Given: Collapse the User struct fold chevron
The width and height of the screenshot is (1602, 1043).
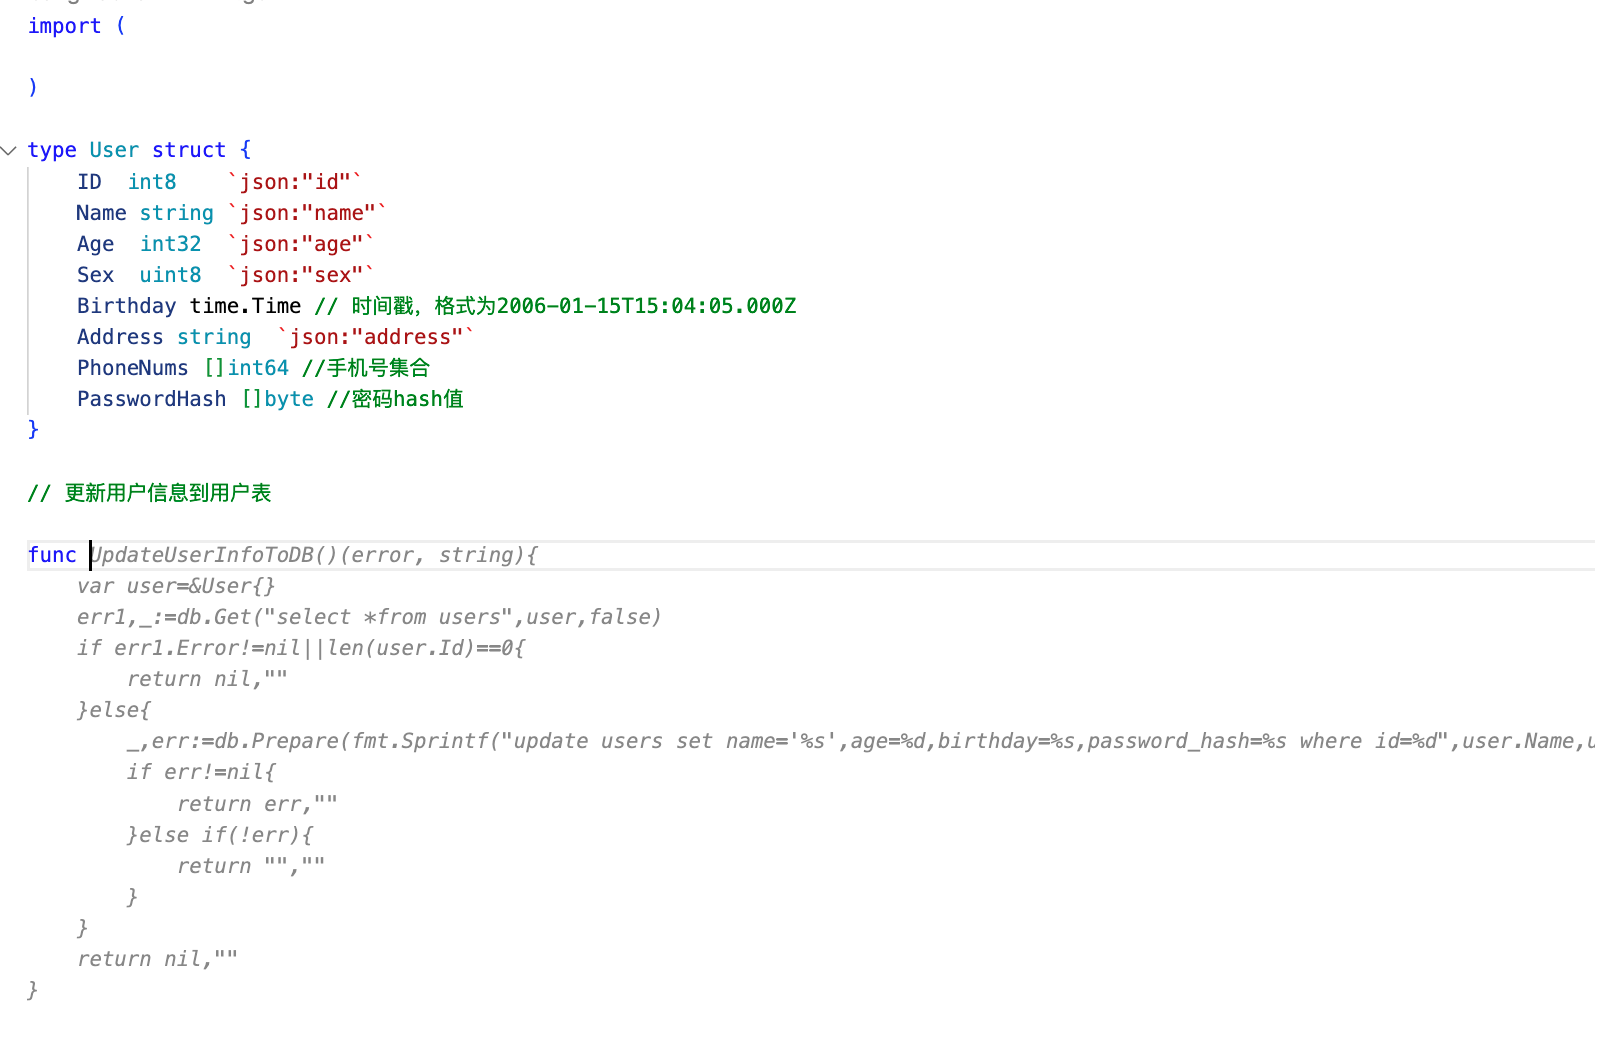Looking at the screenshot, I should pos(9,151).
